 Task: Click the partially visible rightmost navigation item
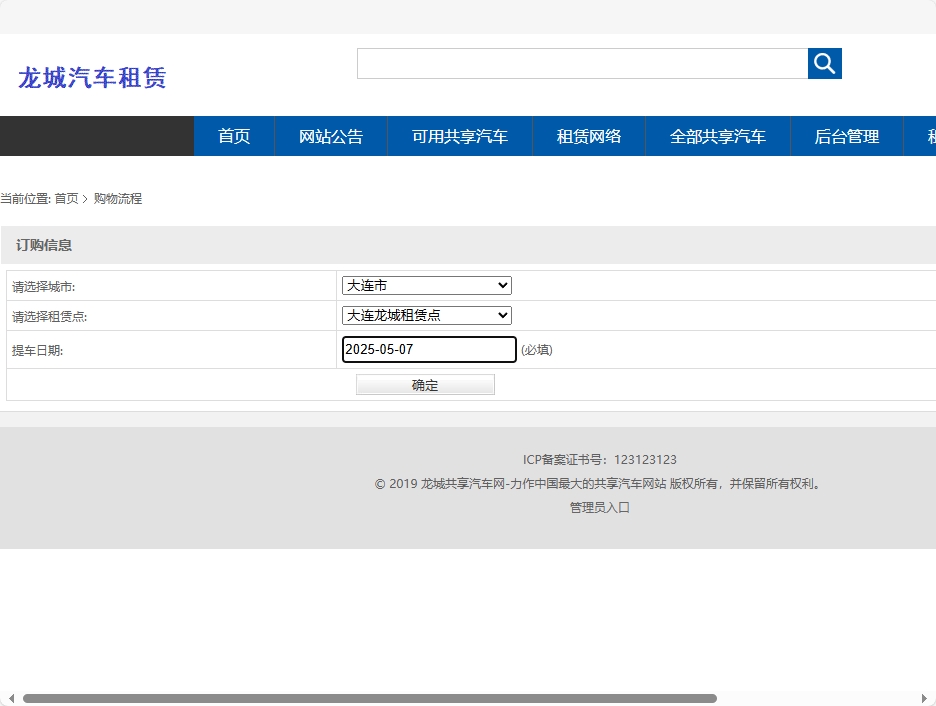pyautogui.click(x=928, y=136)
